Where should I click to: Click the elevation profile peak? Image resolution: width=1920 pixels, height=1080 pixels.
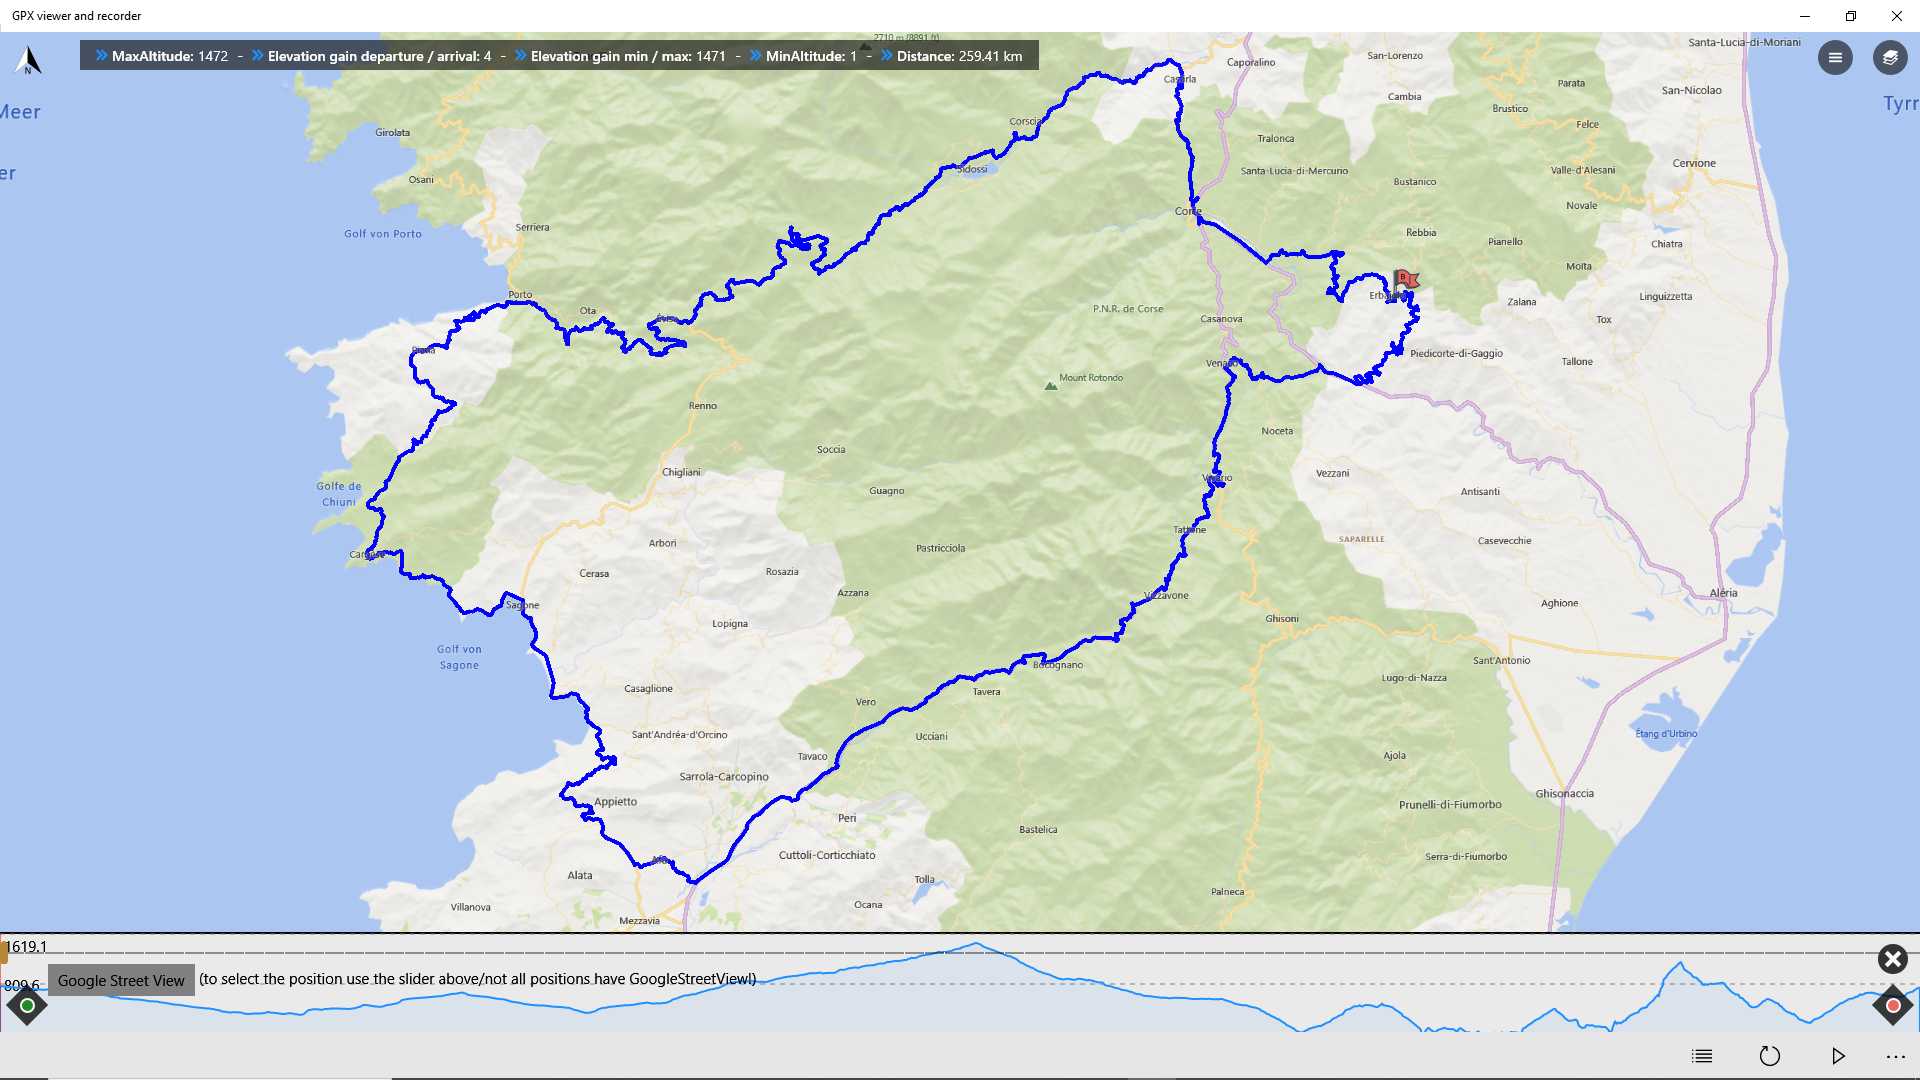pyautogui.click(x=976, y=944)
